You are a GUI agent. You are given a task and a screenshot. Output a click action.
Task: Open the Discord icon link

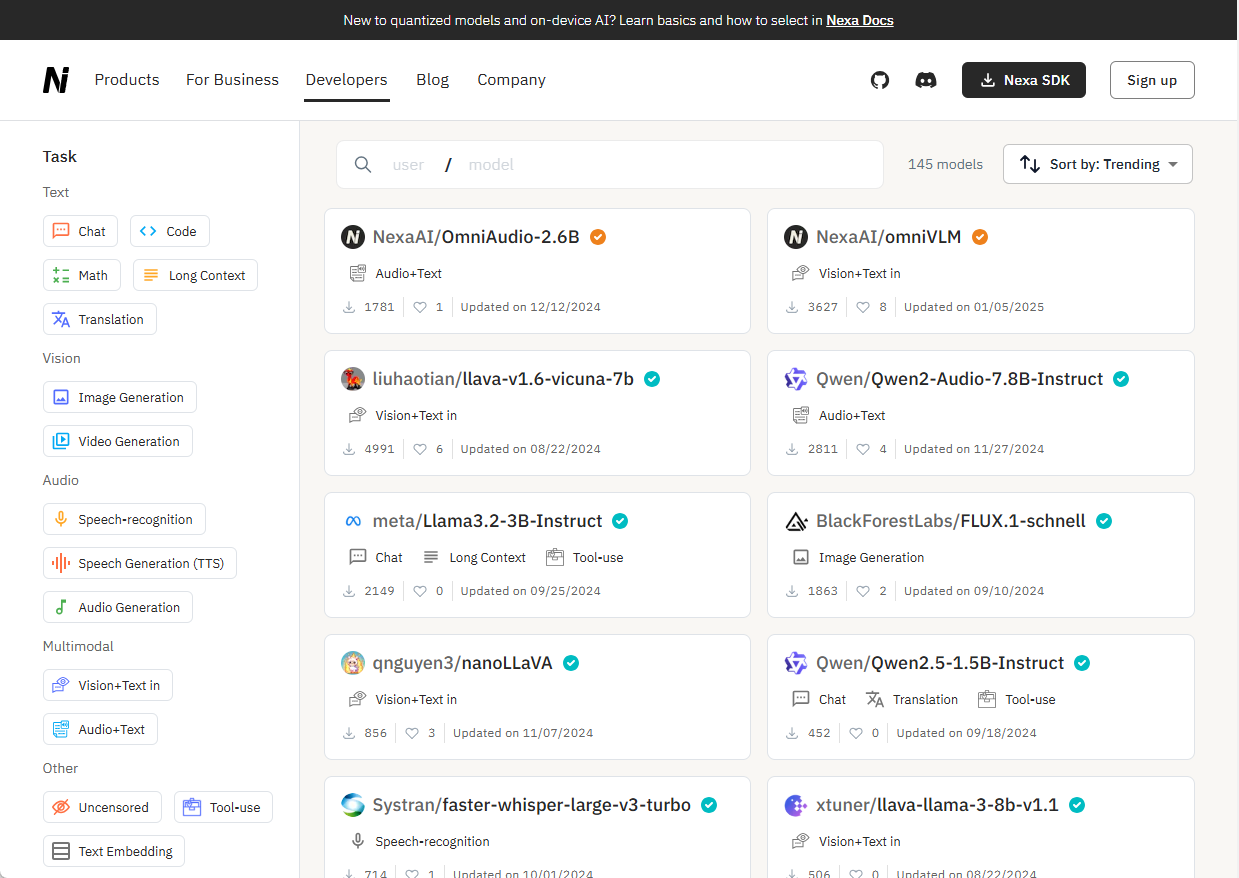[926, 80]
